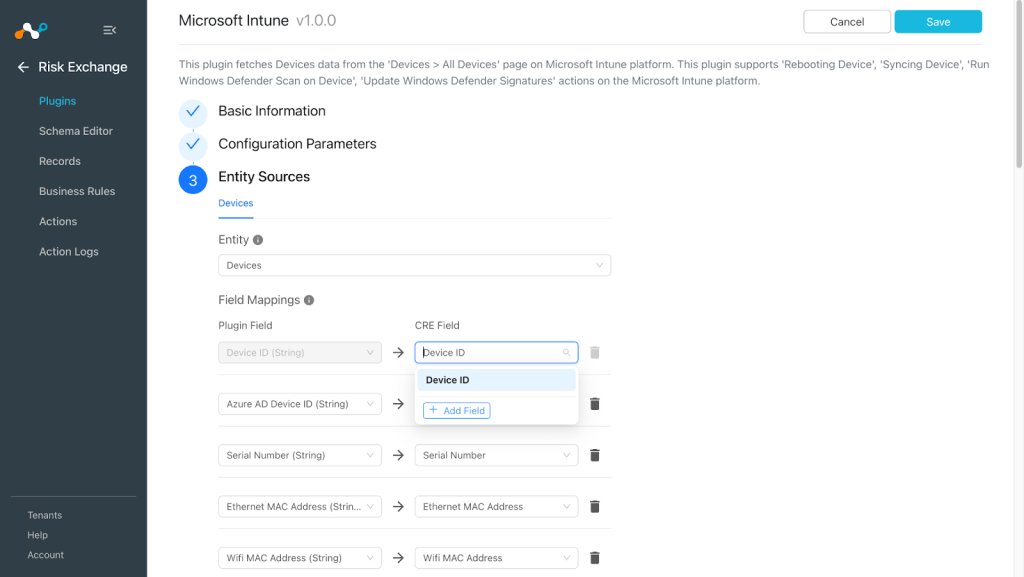This screenshot has height=577, width=1024.
Task: Click the Plugin Field column header
Action: click(x=245, y=326)
